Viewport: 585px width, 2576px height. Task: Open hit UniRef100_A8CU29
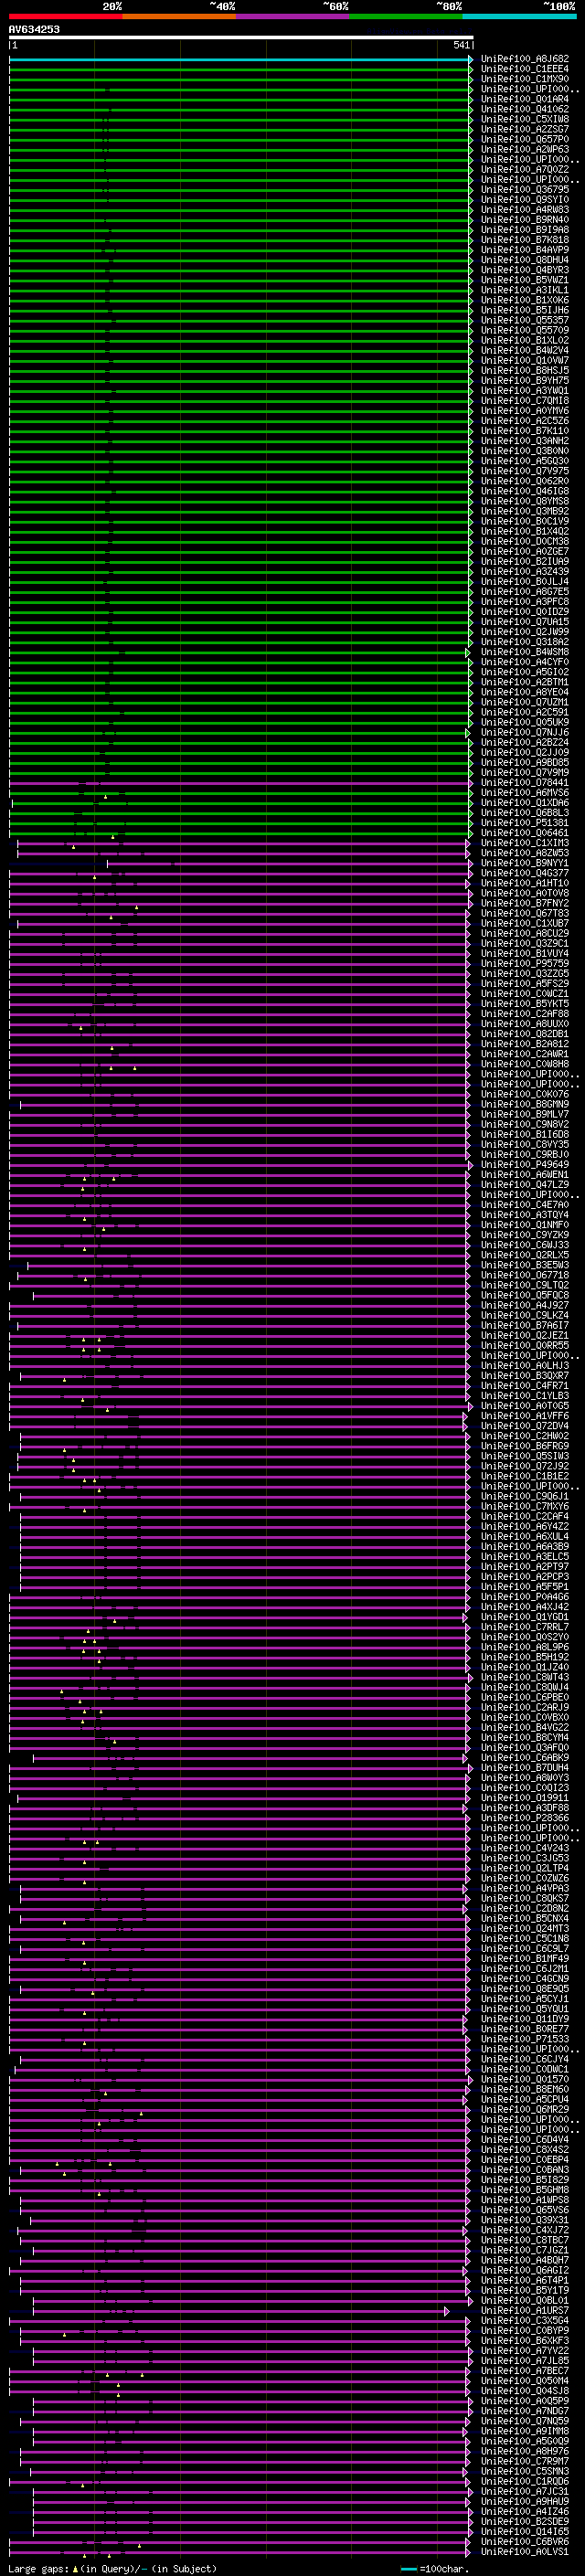point(525,933)
